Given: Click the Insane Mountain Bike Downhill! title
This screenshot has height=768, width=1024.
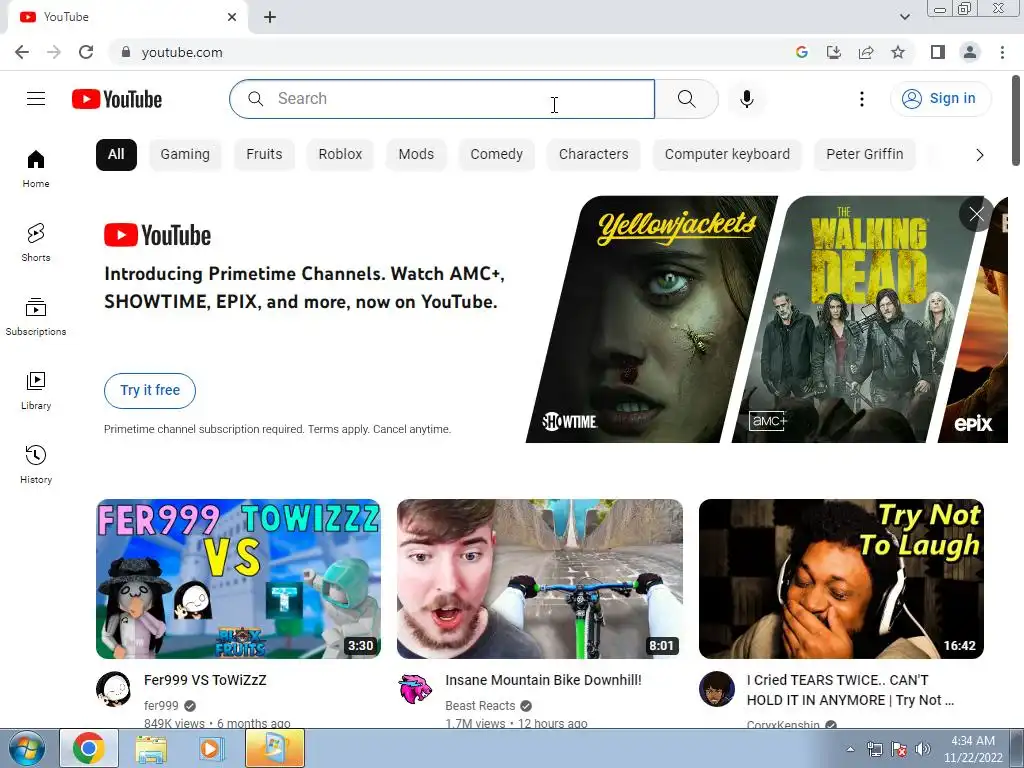Looking at the screenshot, I should (543, 680).
